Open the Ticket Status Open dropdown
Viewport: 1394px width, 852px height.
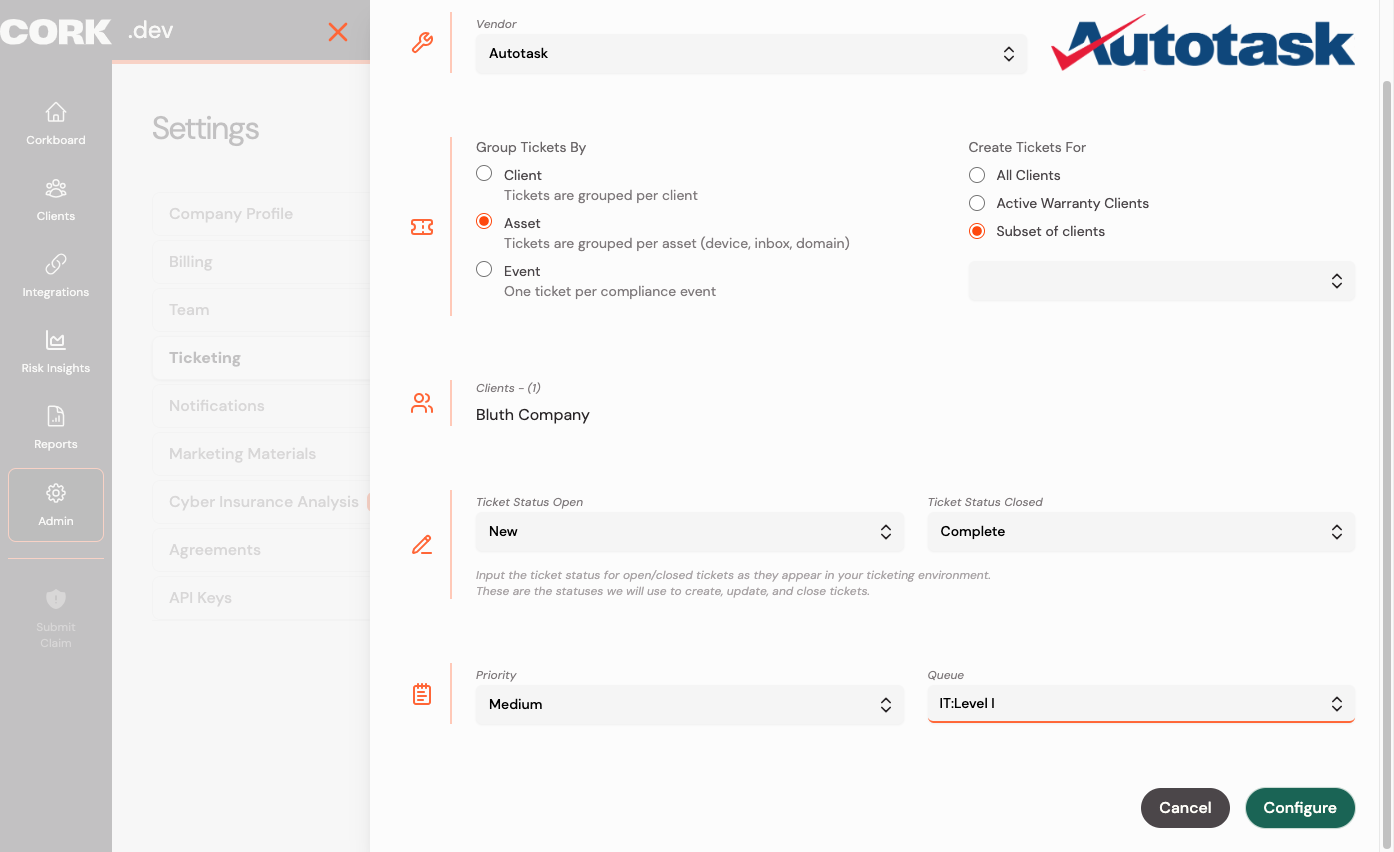point(690,532)
